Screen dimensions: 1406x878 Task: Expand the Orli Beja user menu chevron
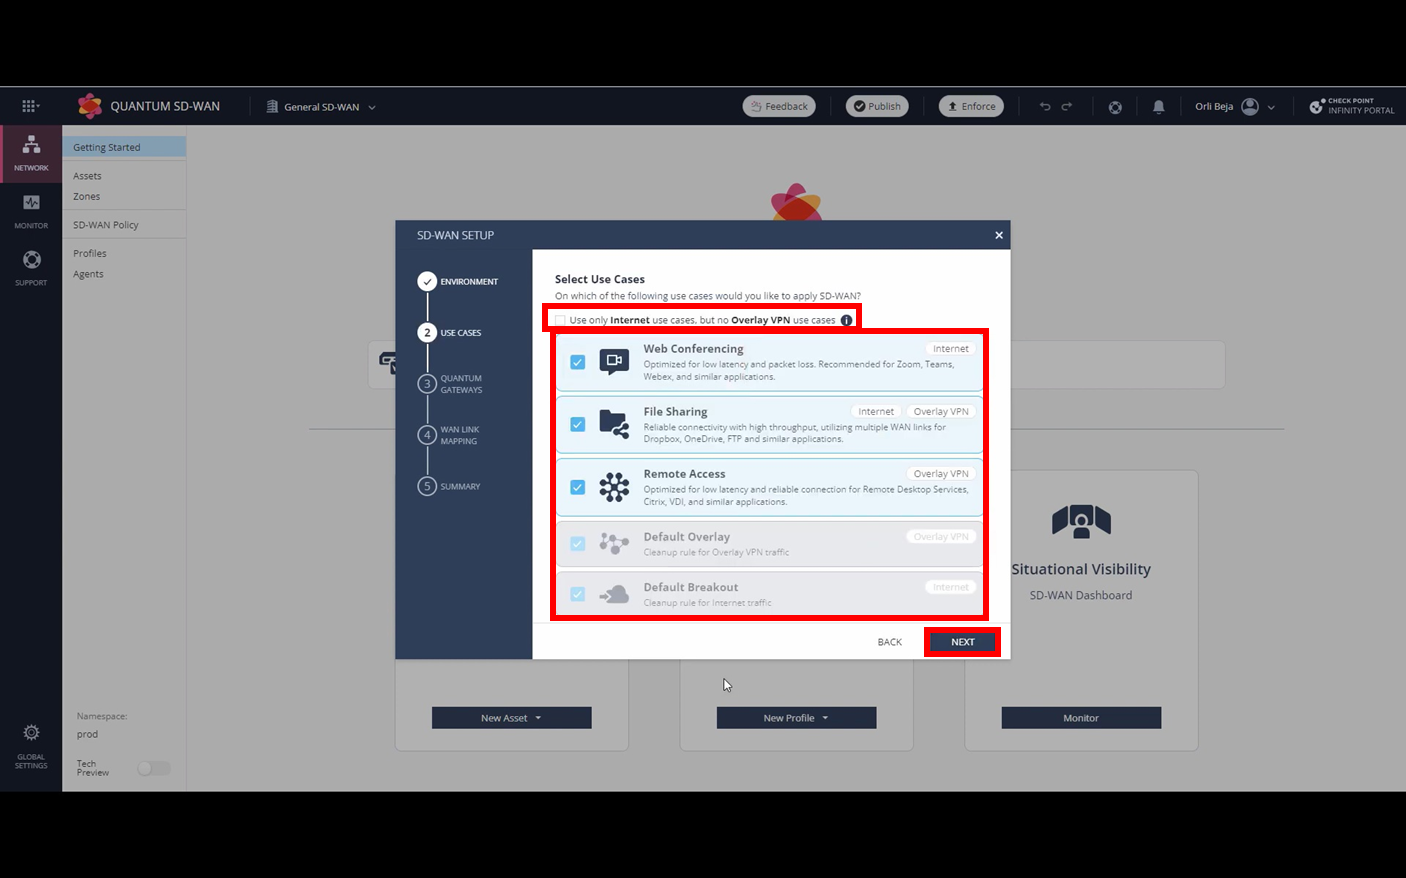point(1271,107)
